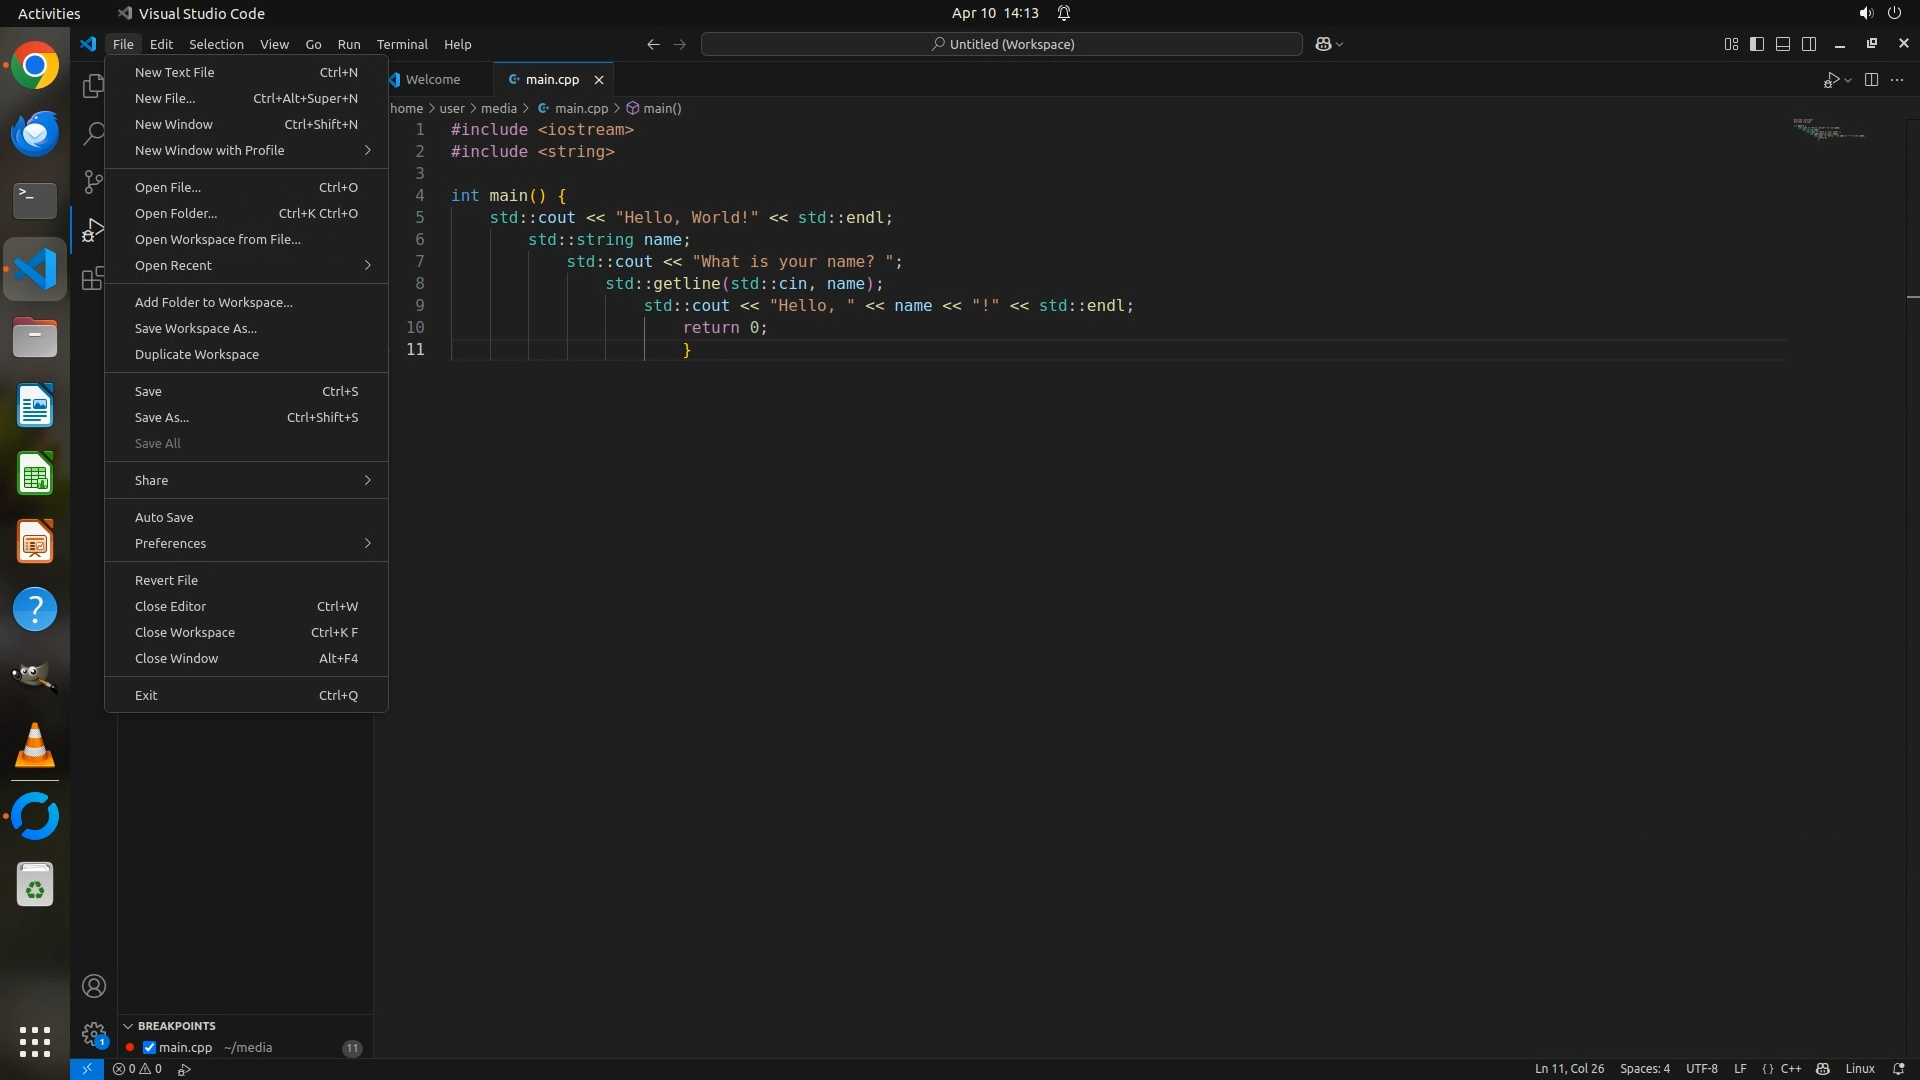Screen dimensions: 1920x1080
Task: Click the Run or Debug play icon
Action: pos(1830,80)
